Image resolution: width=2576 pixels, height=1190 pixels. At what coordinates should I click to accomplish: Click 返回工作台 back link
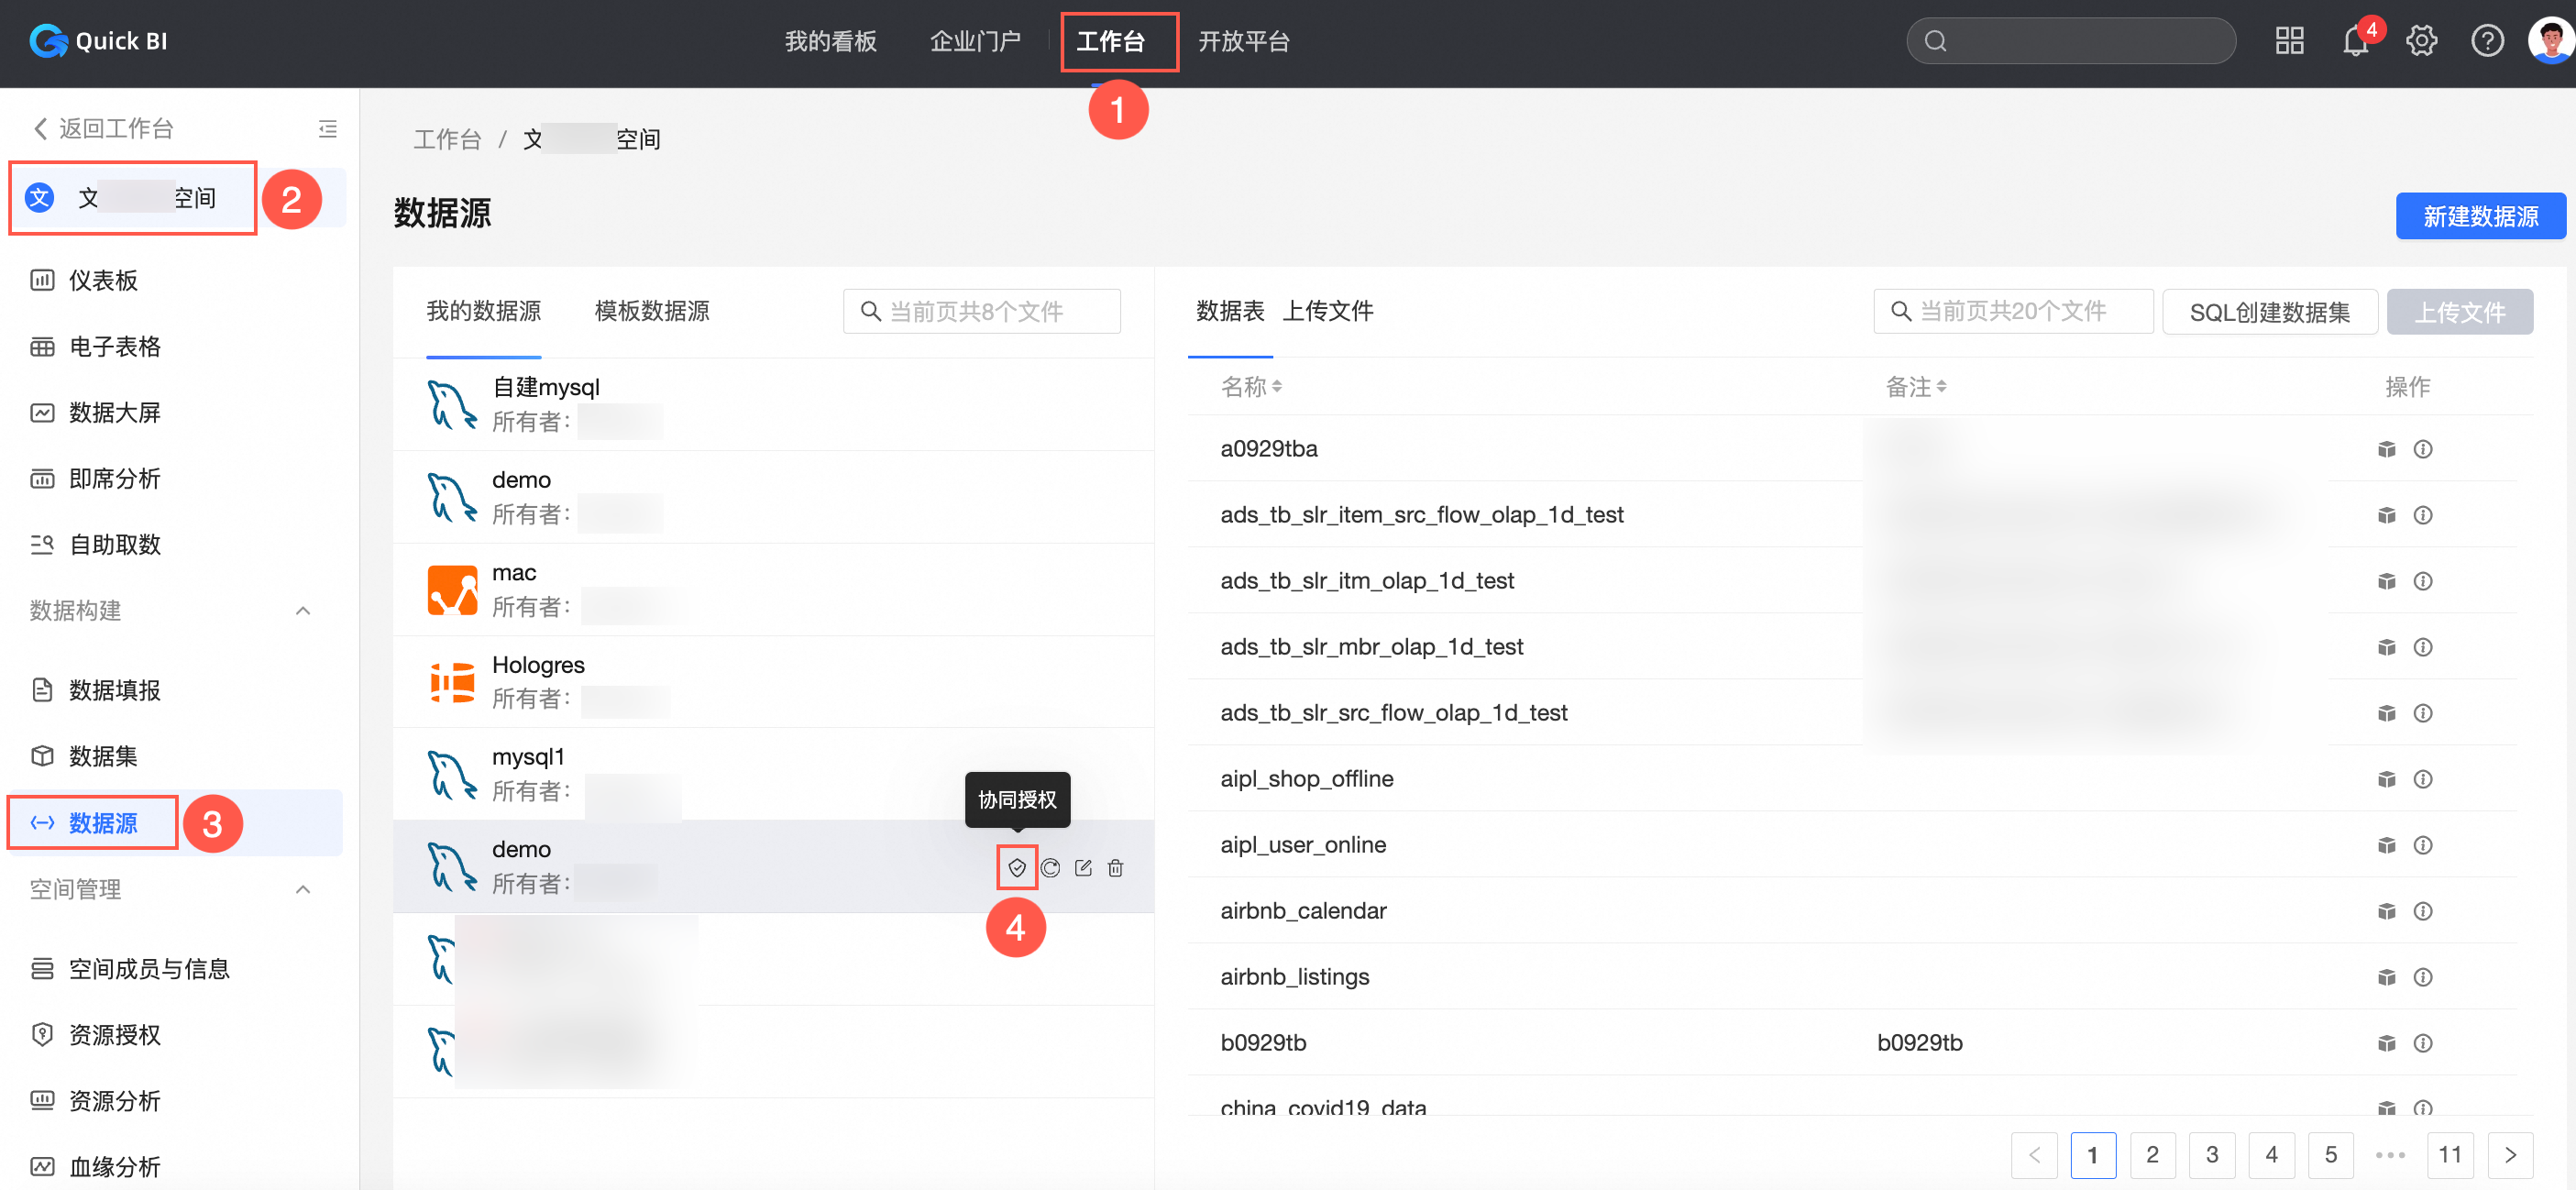(104, 128)
